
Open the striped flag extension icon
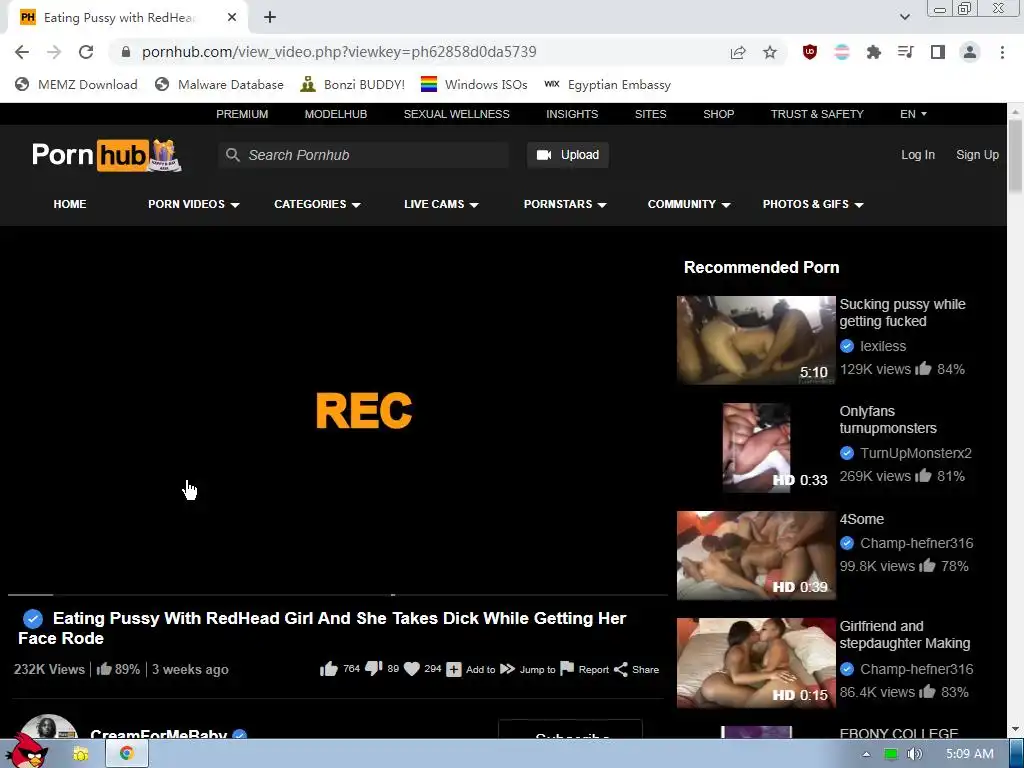pos(842,52)
